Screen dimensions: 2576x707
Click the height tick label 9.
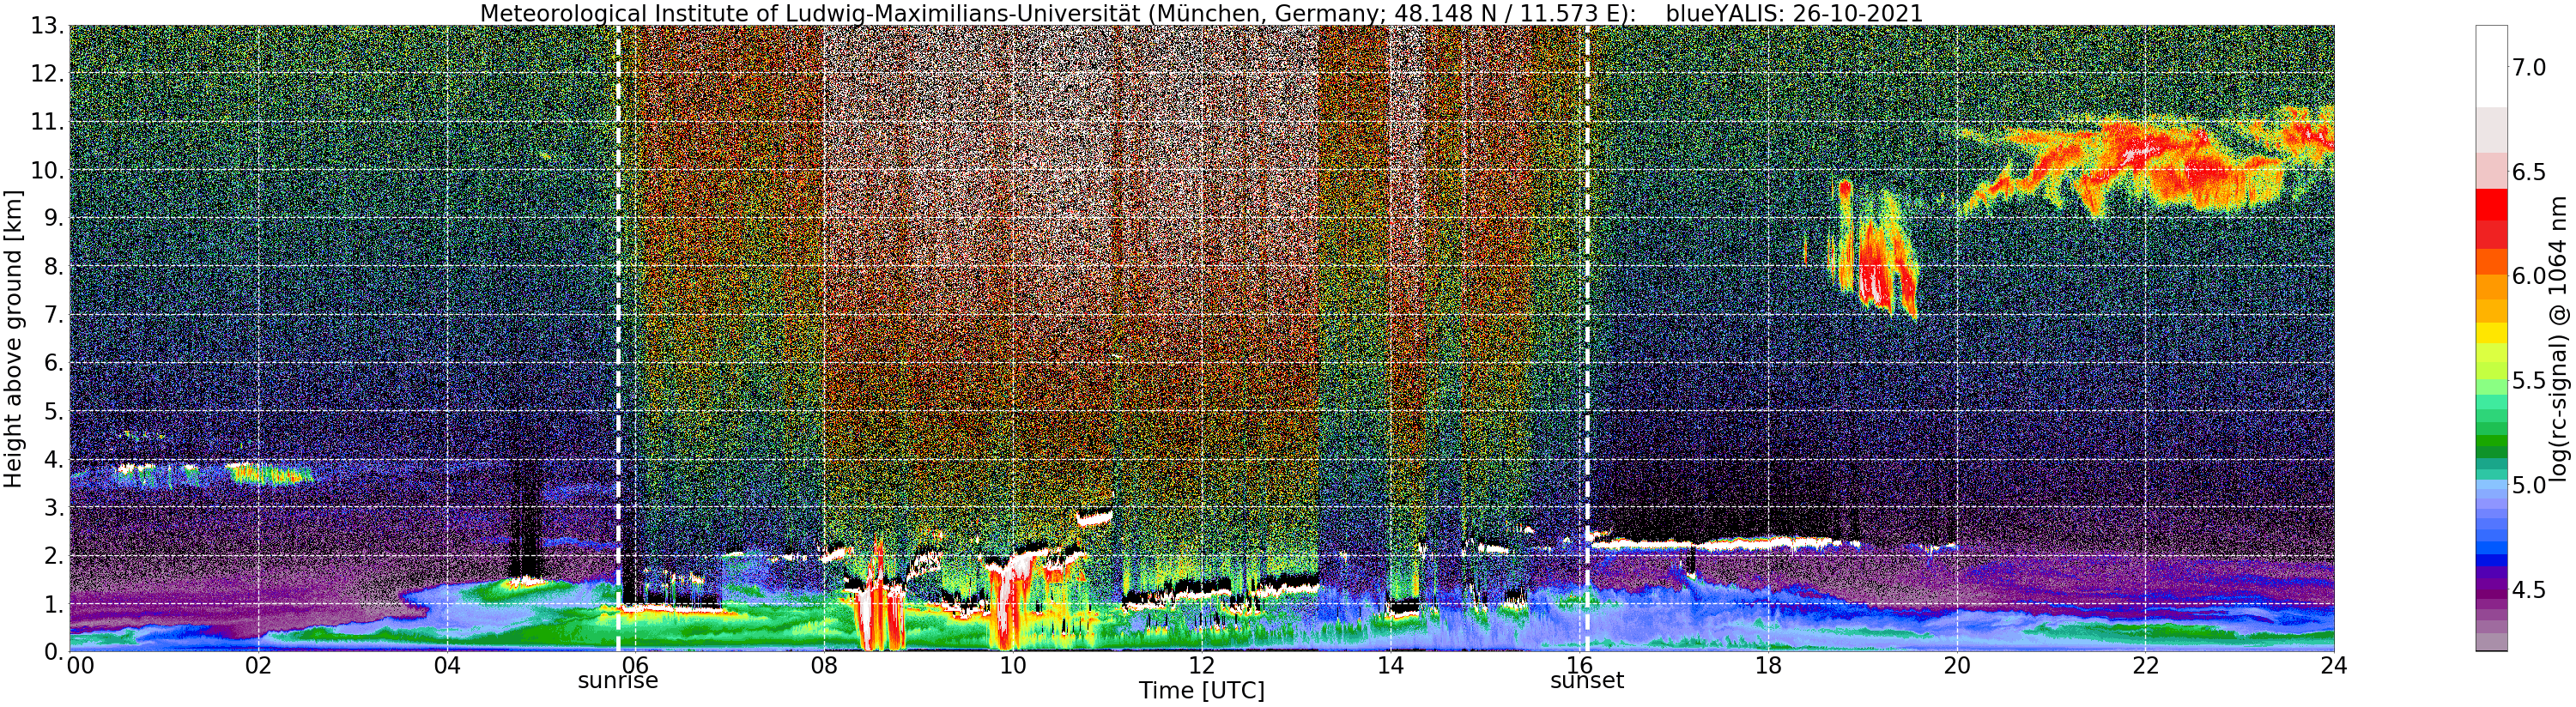pos(52,218)
